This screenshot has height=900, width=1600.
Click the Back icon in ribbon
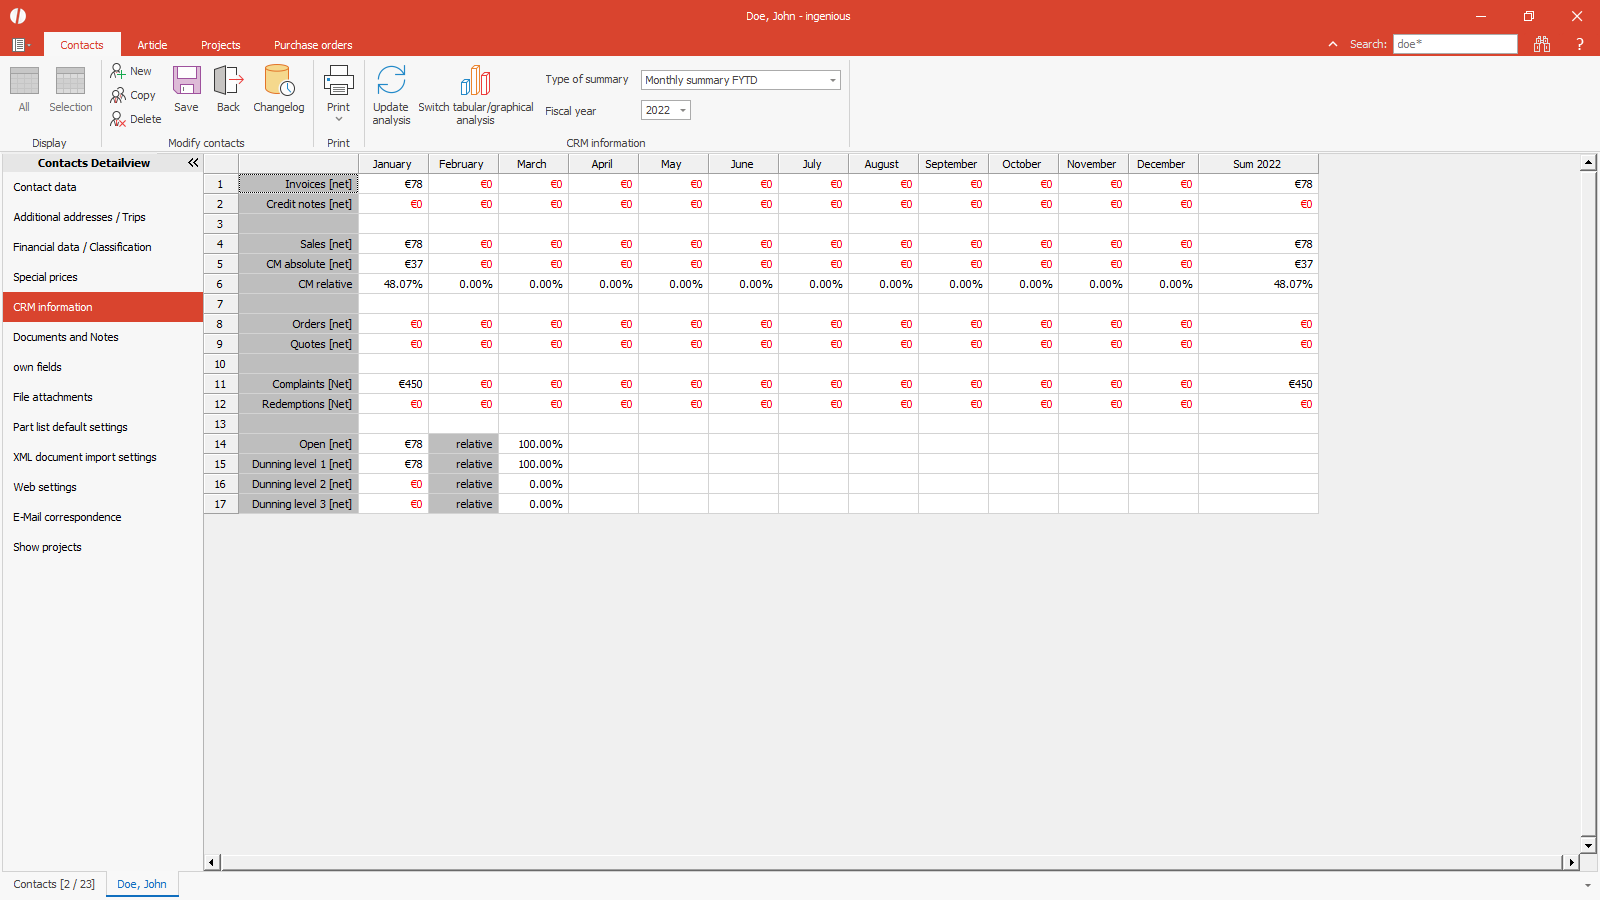coord(228,82)
